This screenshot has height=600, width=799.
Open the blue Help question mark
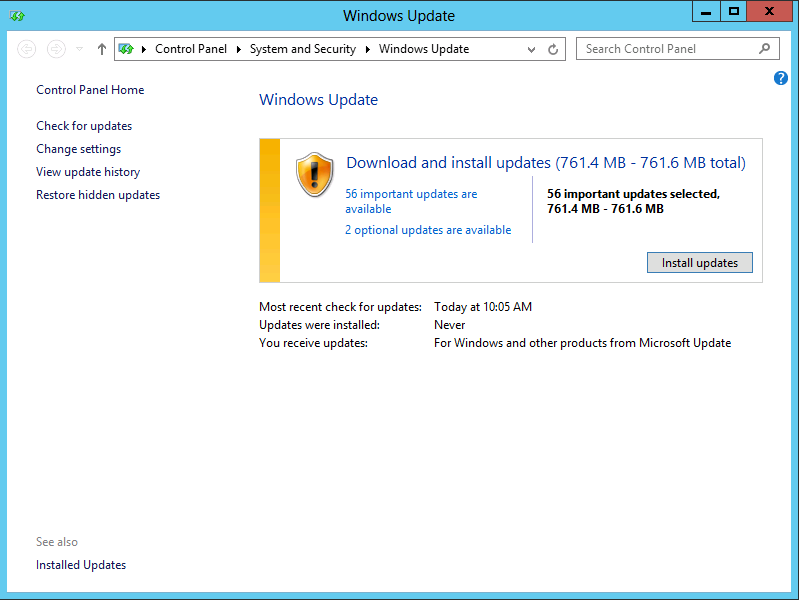click(x=781, y=78)
